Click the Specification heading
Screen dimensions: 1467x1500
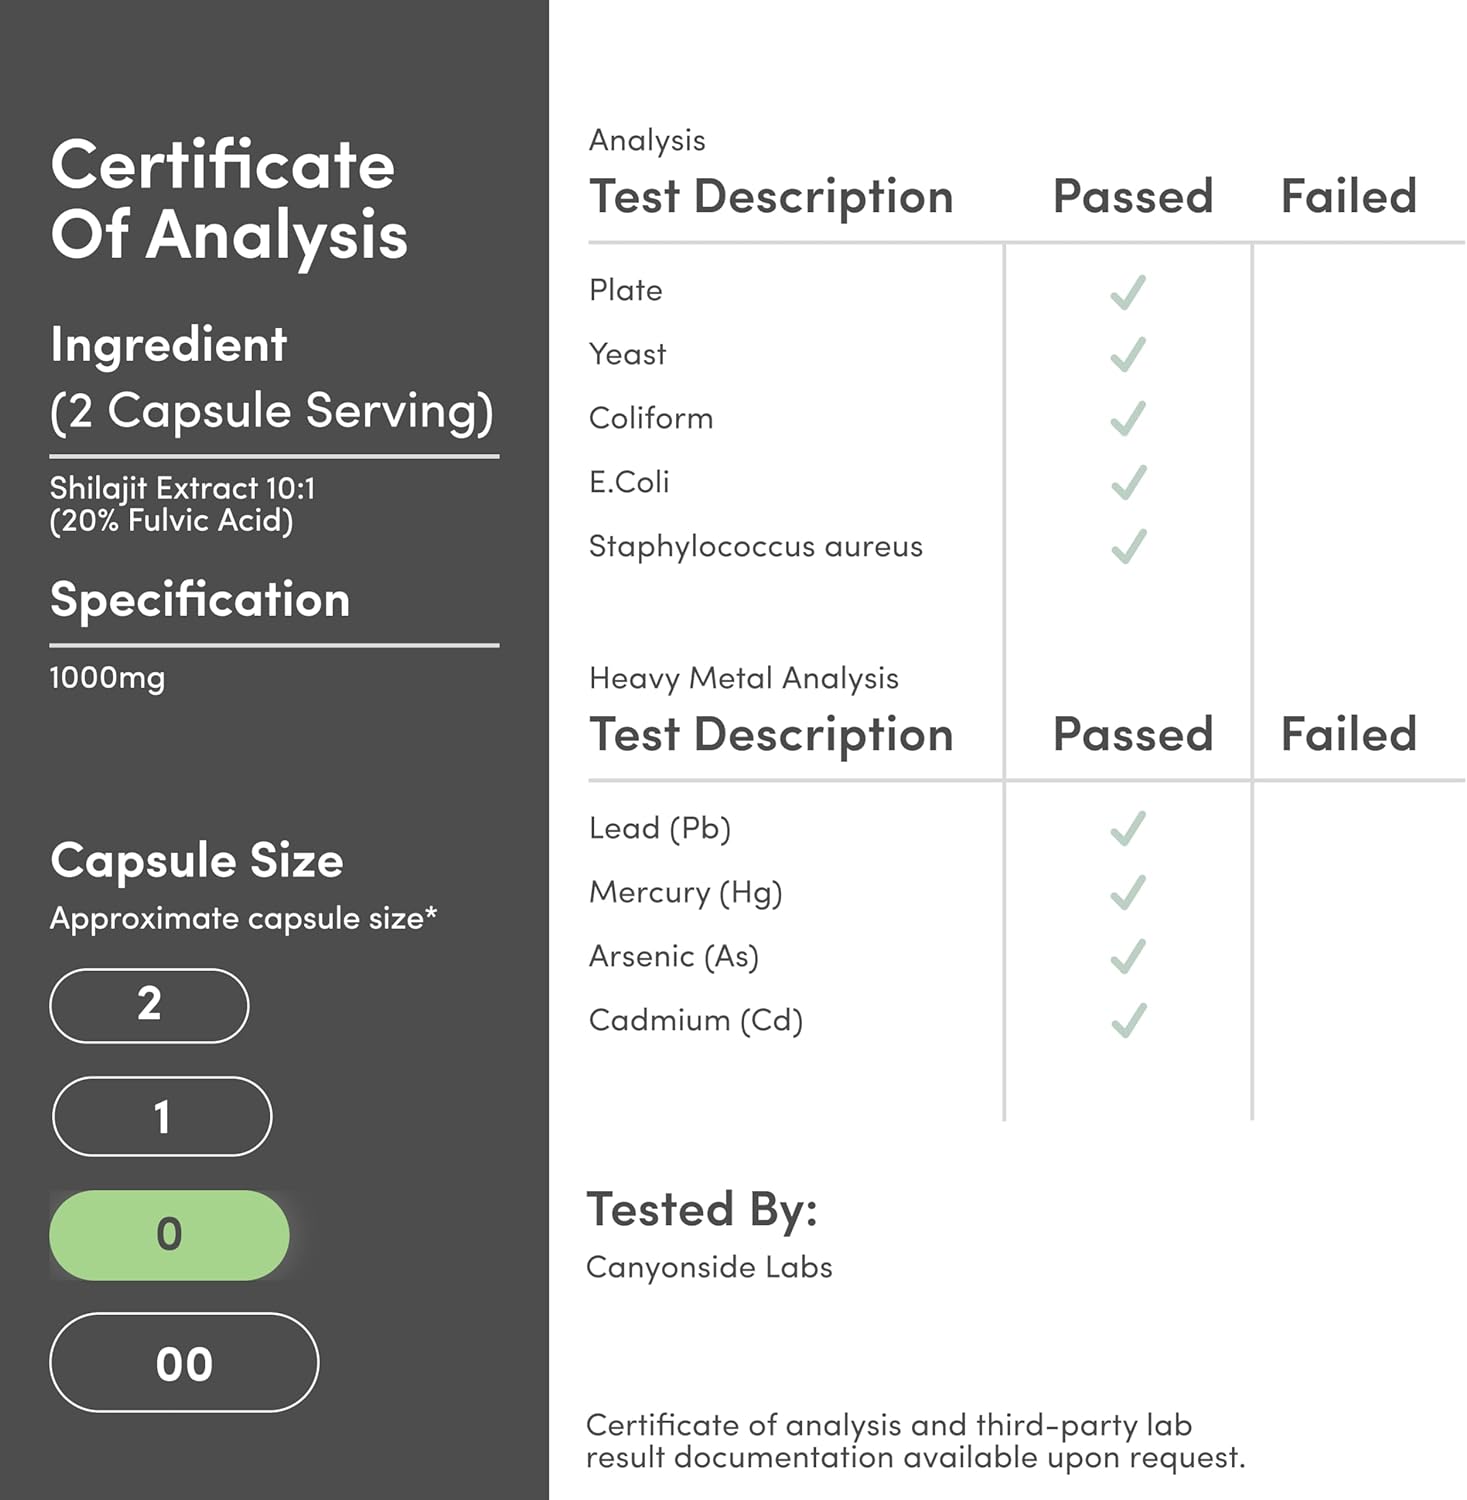[x=200, y=600]
